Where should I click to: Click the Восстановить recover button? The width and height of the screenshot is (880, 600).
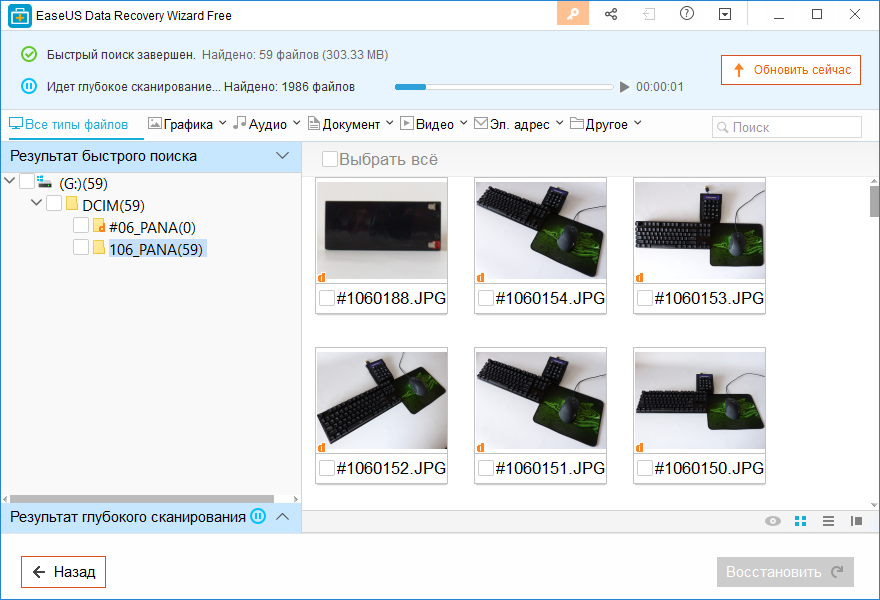785,572
